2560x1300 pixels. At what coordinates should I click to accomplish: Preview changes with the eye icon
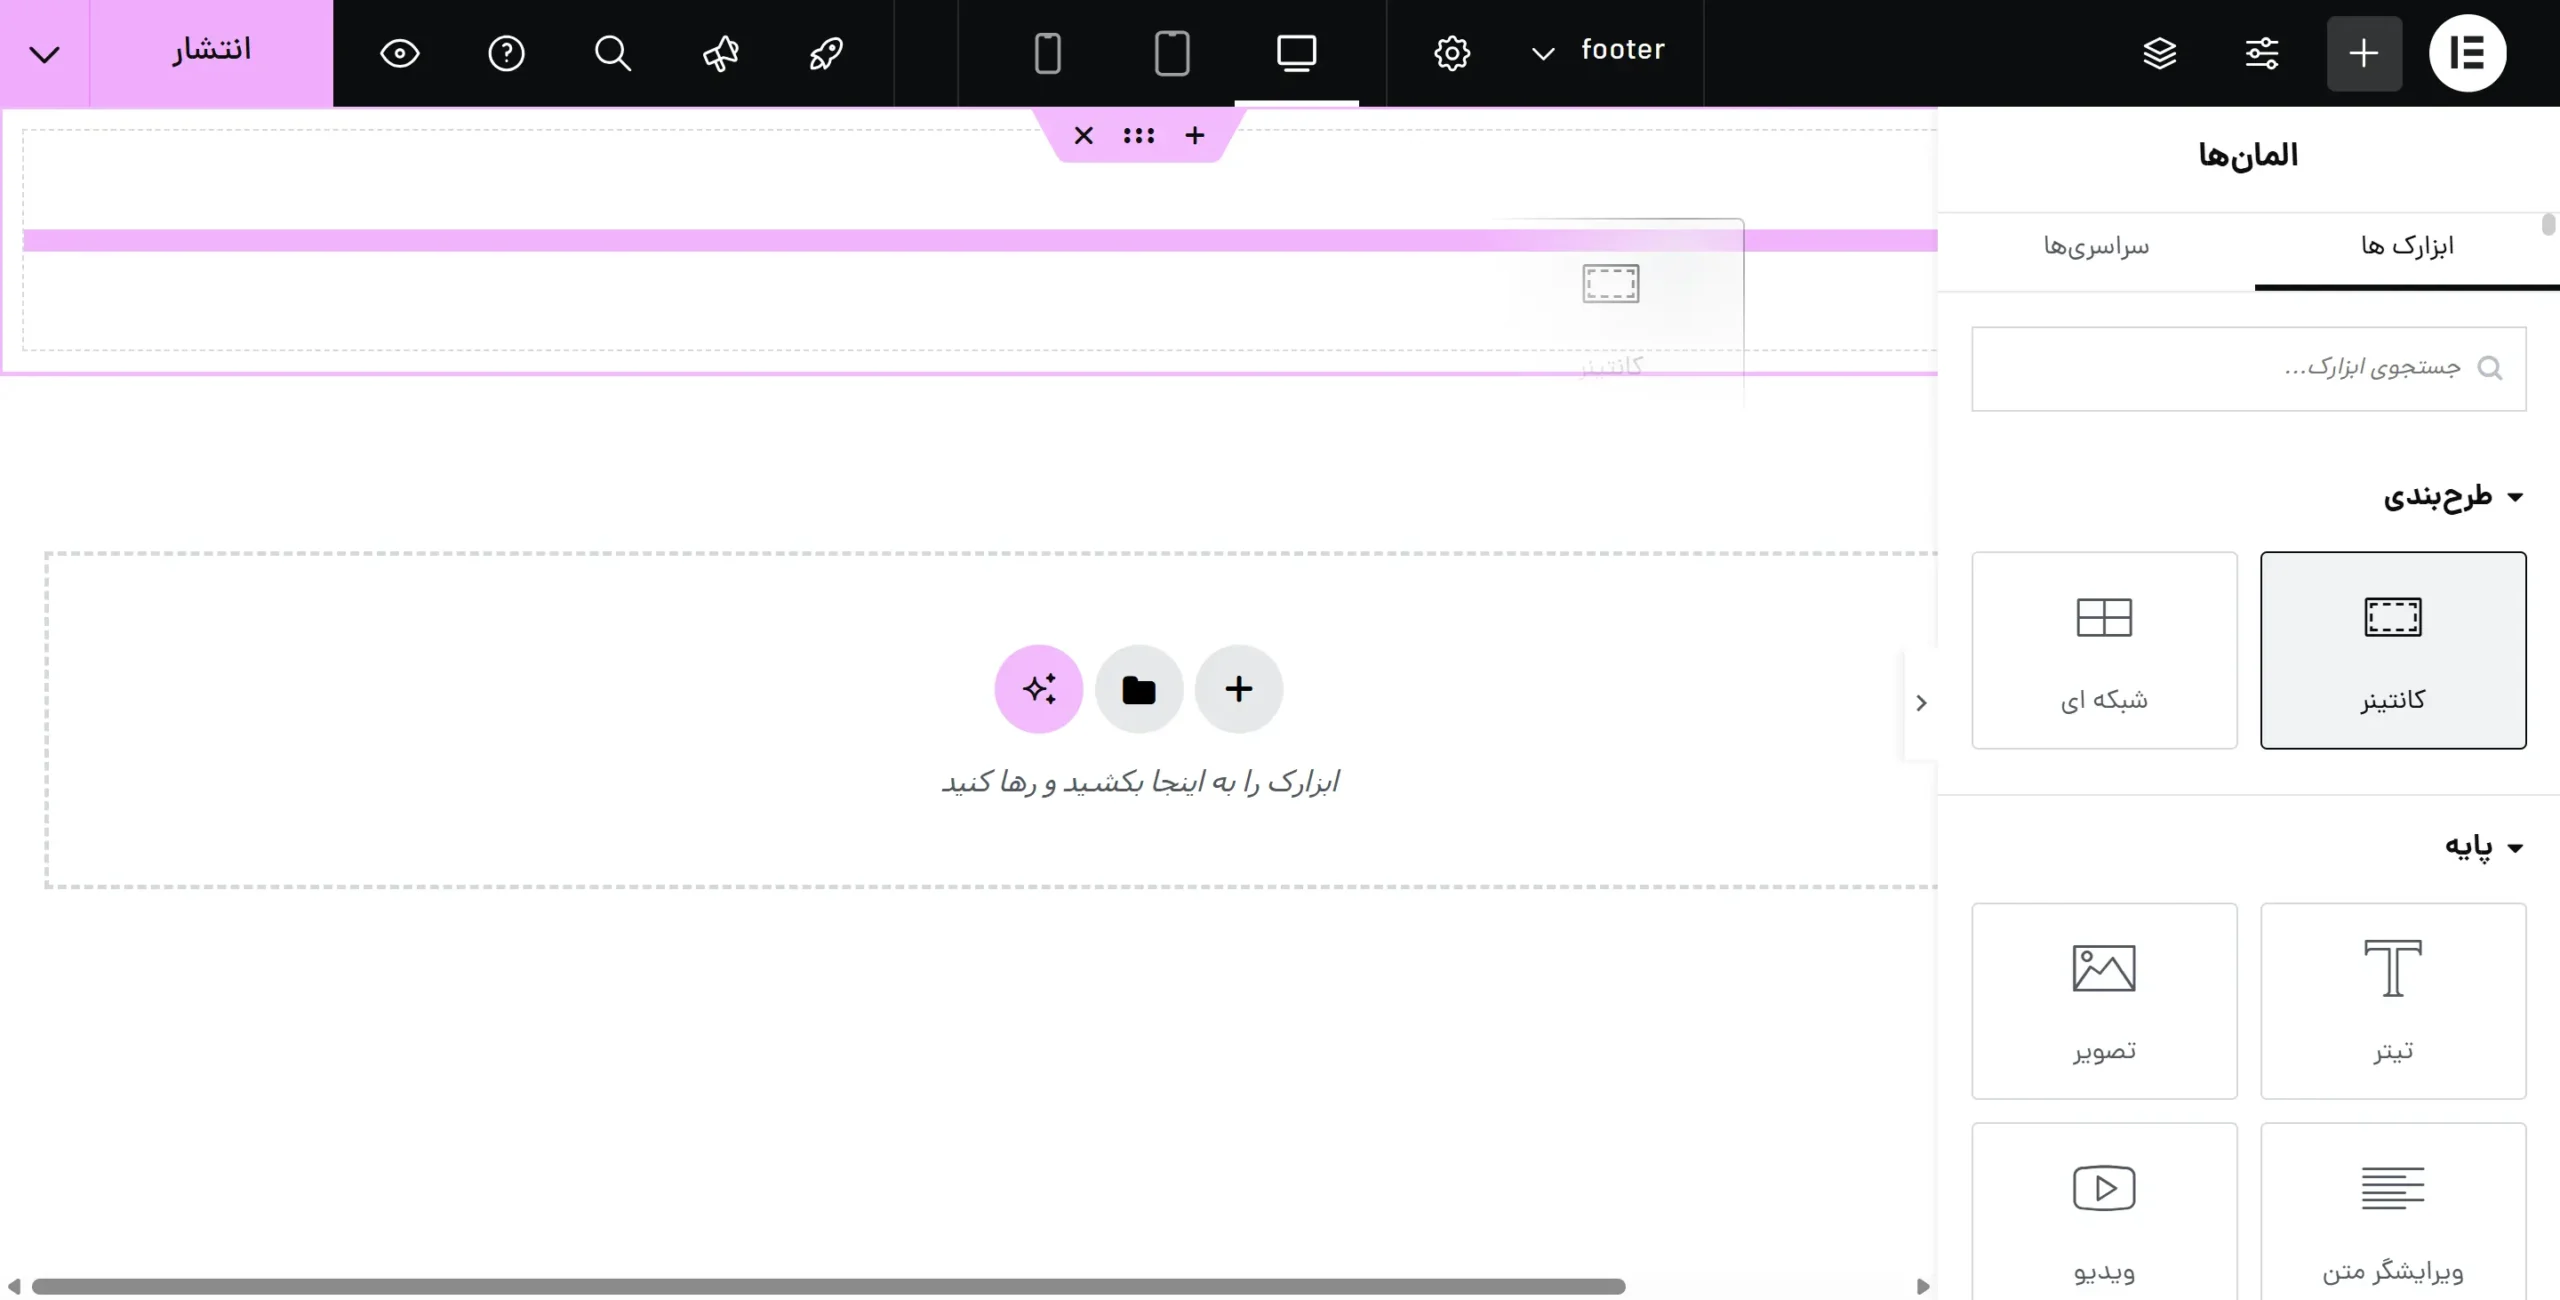click(x=400, y=53)
